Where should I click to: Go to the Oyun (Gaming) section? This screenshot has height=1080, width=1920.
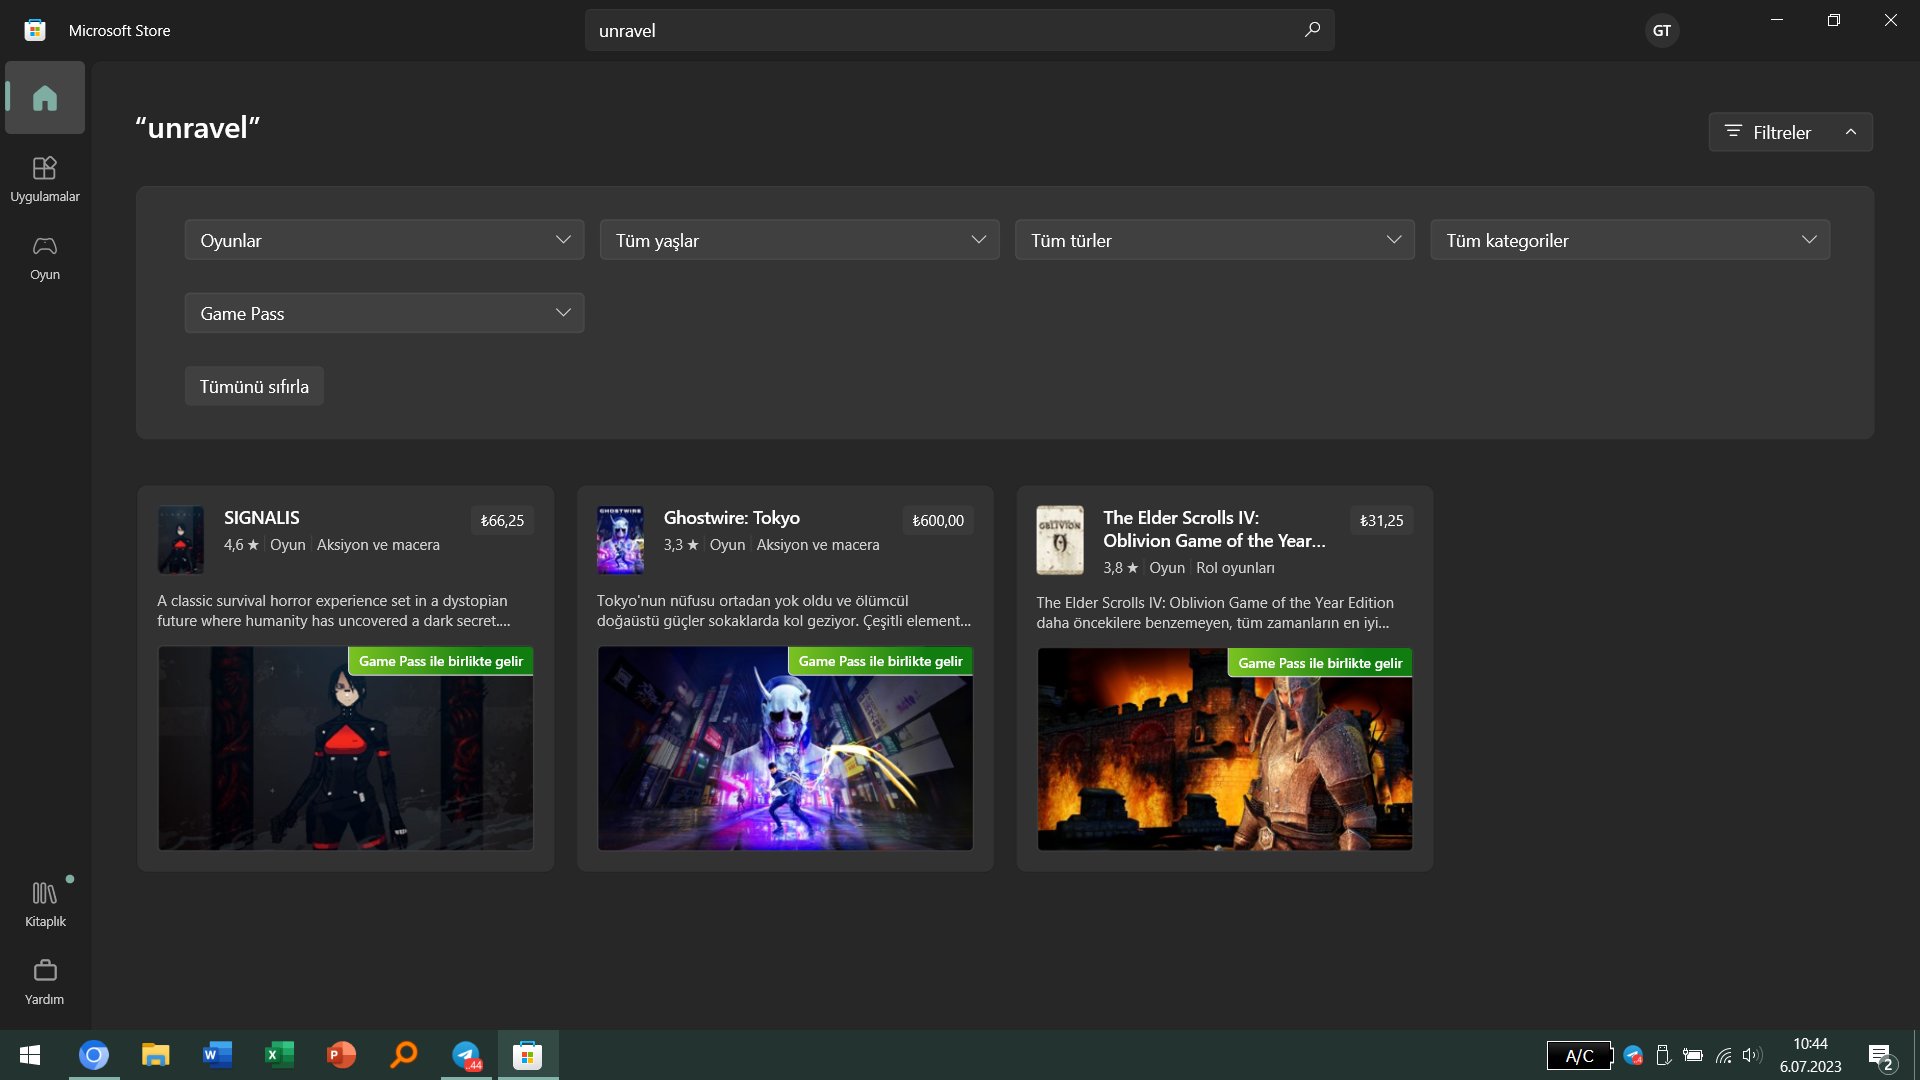pos(45,257)
